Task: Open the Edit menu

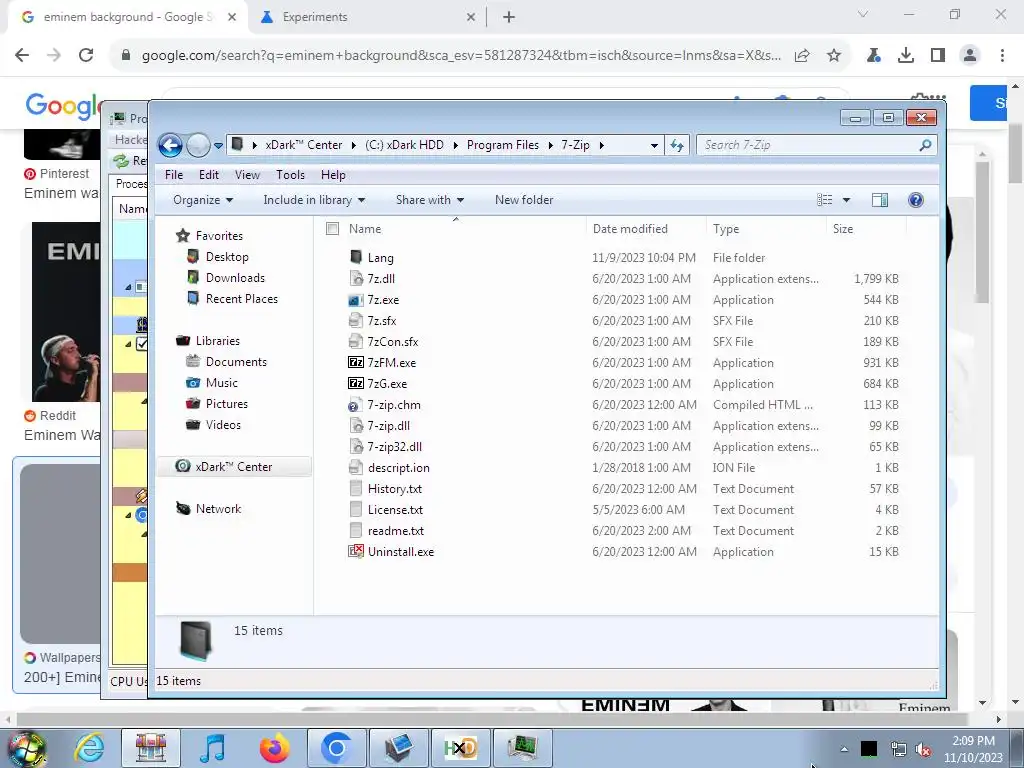Action: [x=209, y=175]
